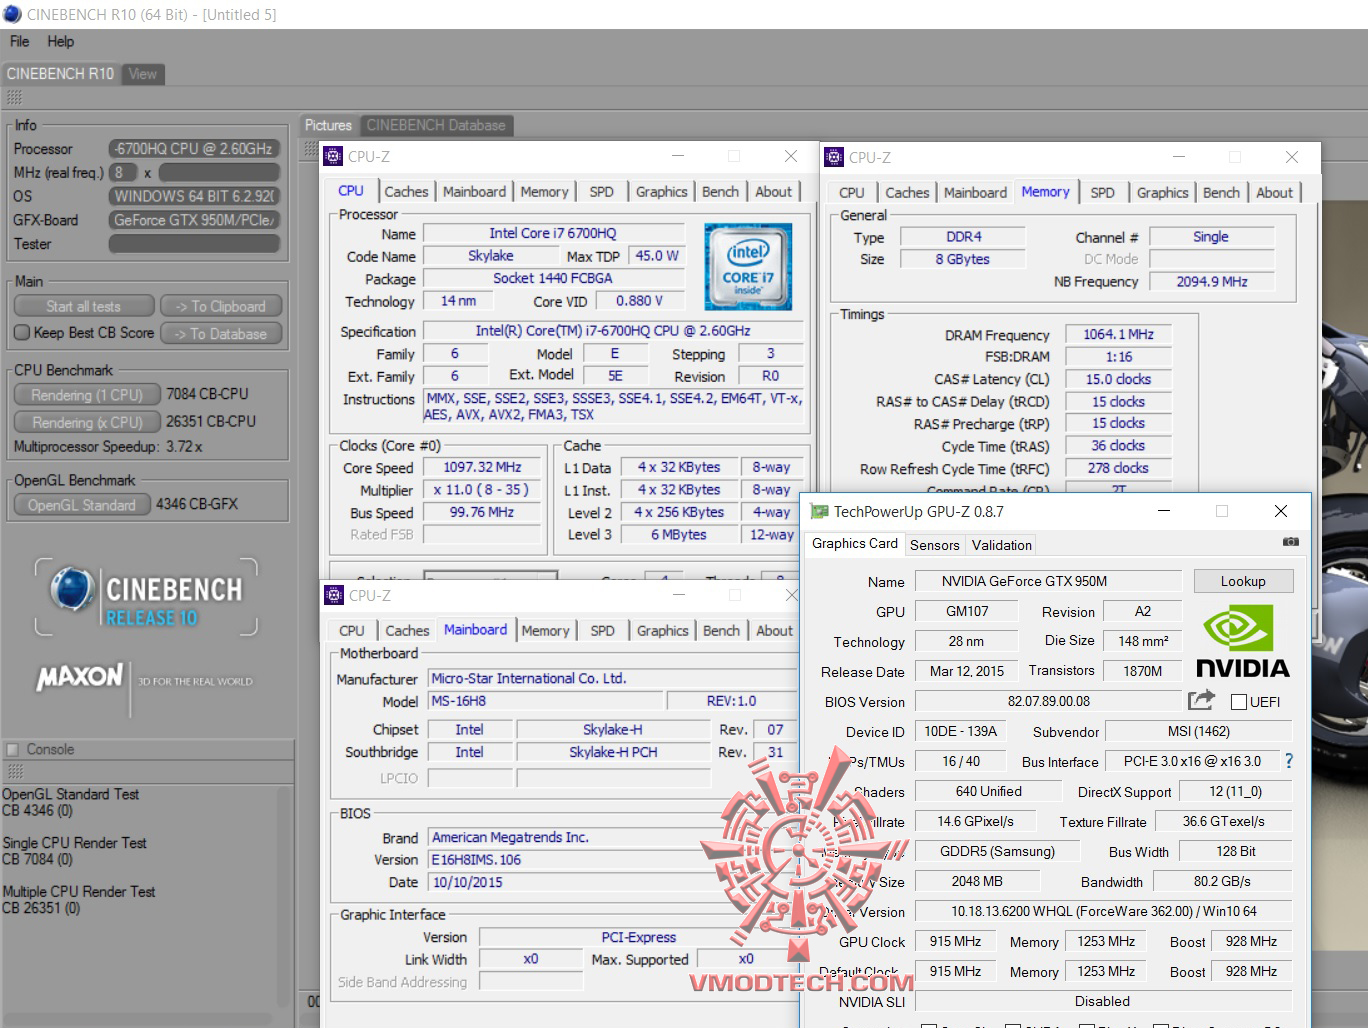Viewport: 1368px width, 1028px height.
Task: Click the CPU-Z icon of the CPU tab window
Action: pos(334,156)
